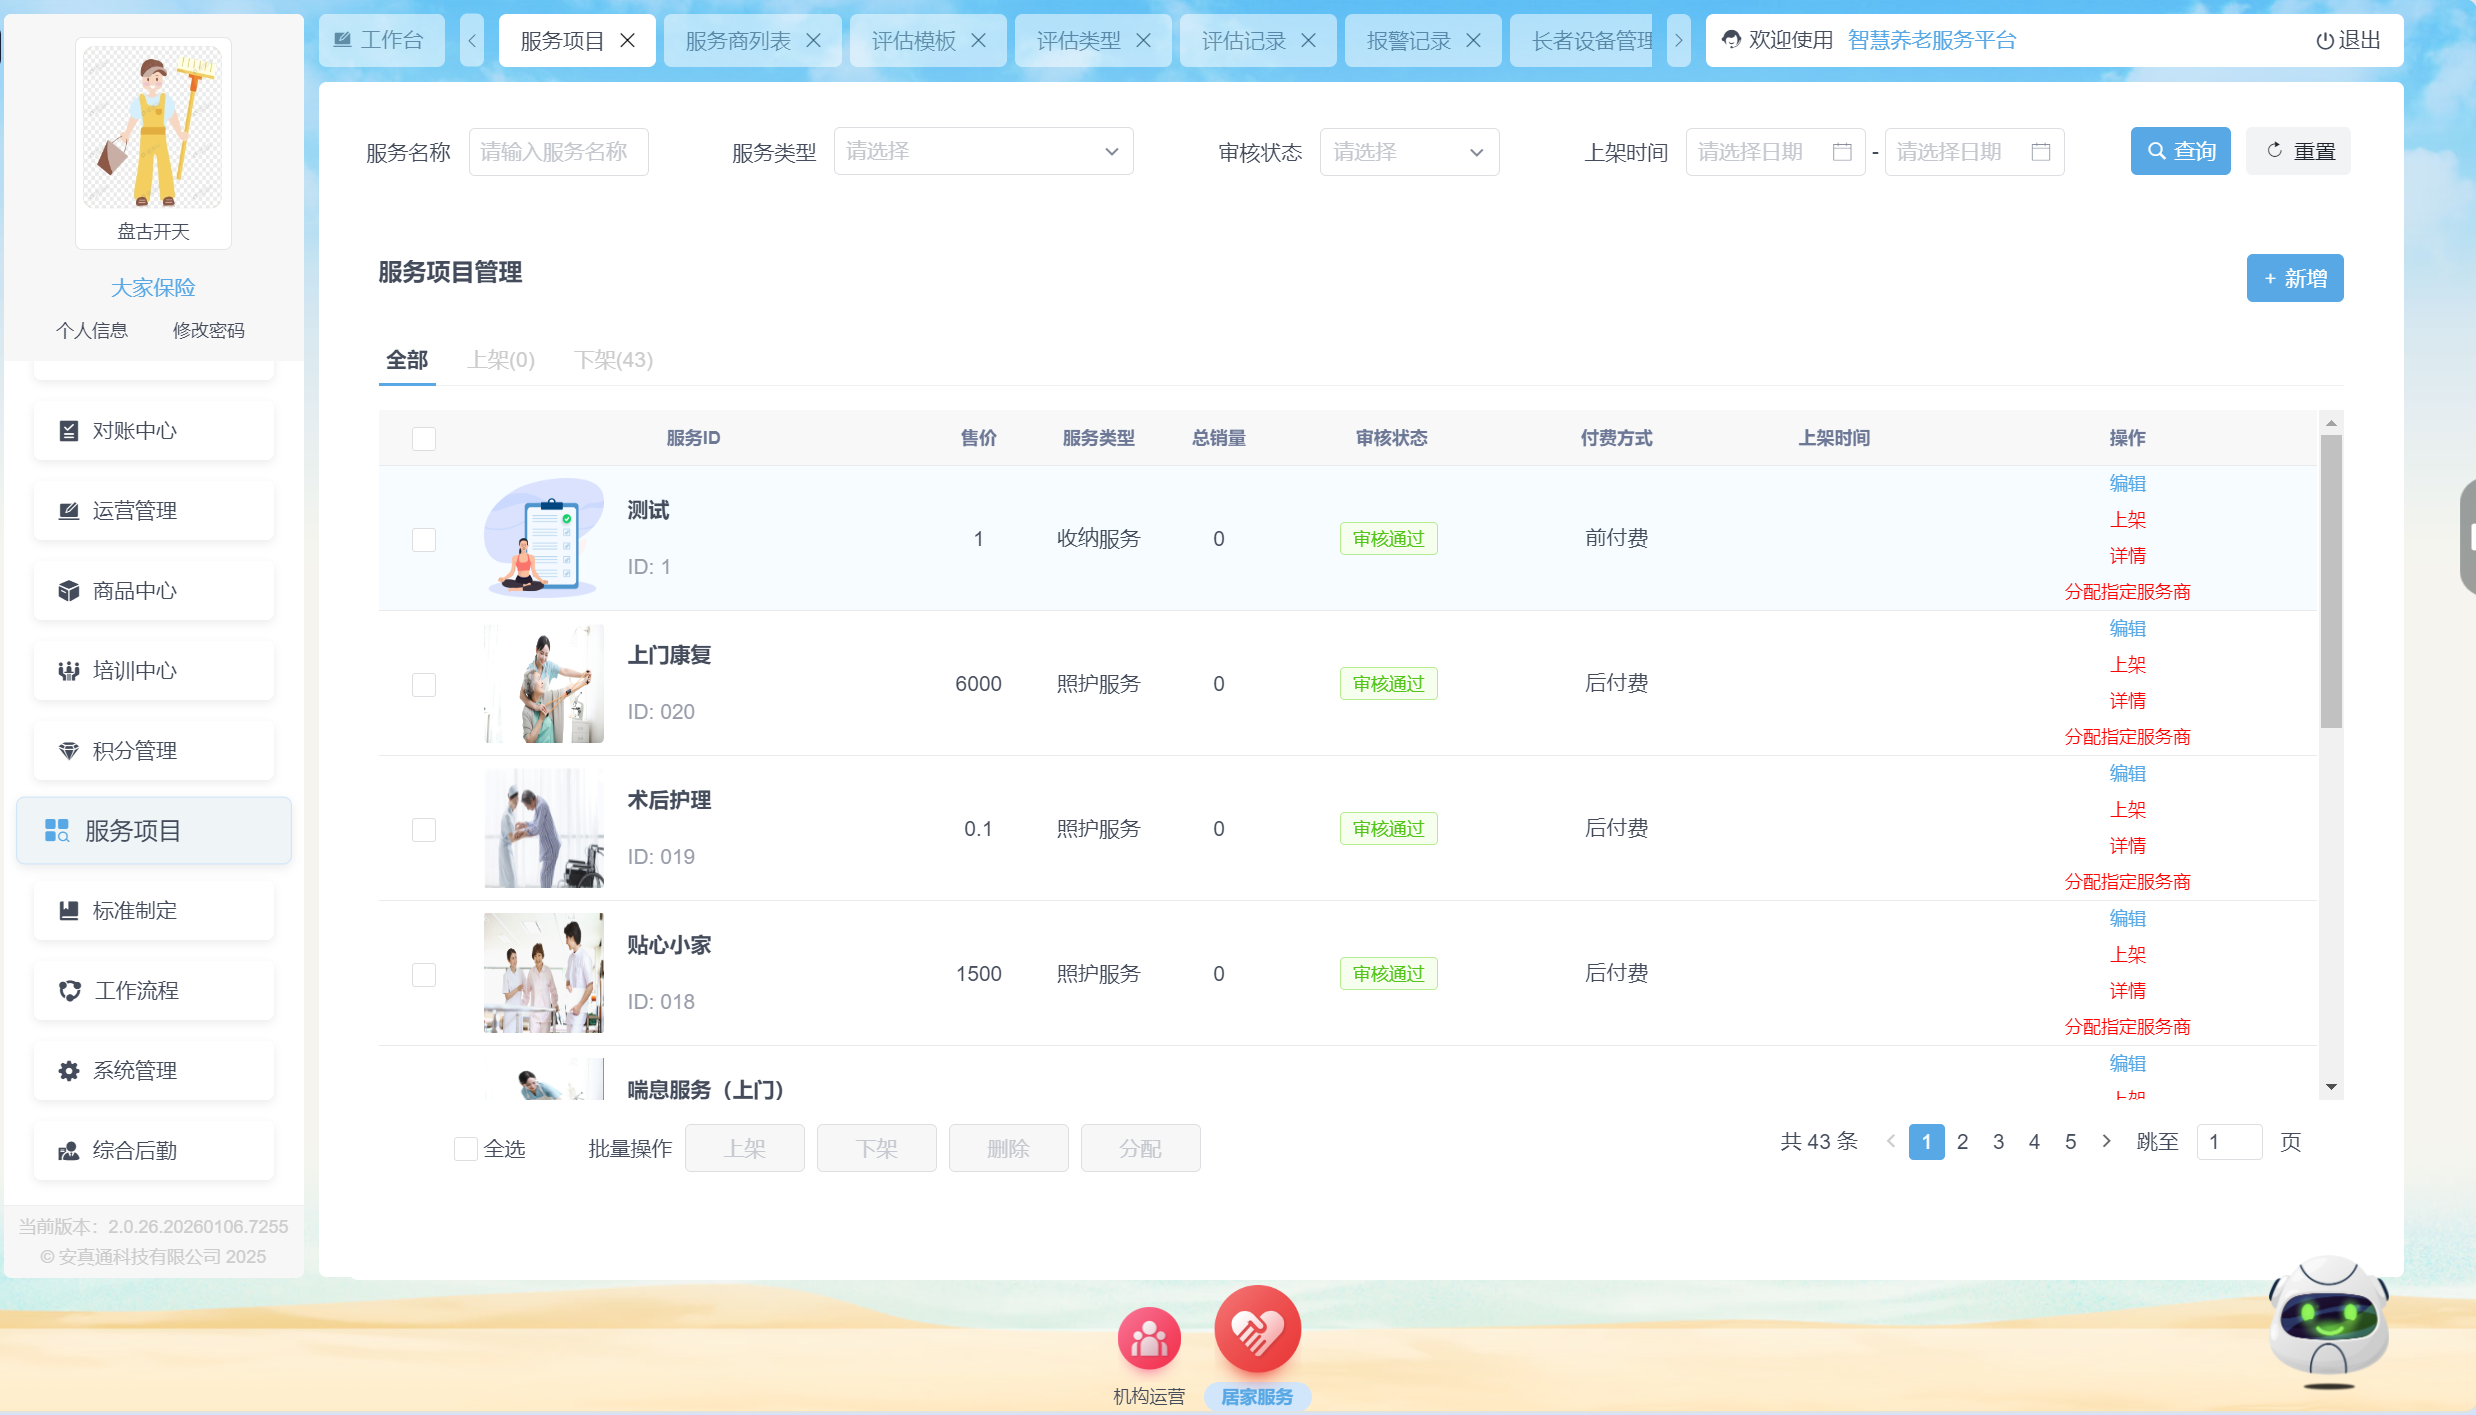Close the 评估模板 tab
This screenshot has width=2476, height=1415.
(978, 41)
